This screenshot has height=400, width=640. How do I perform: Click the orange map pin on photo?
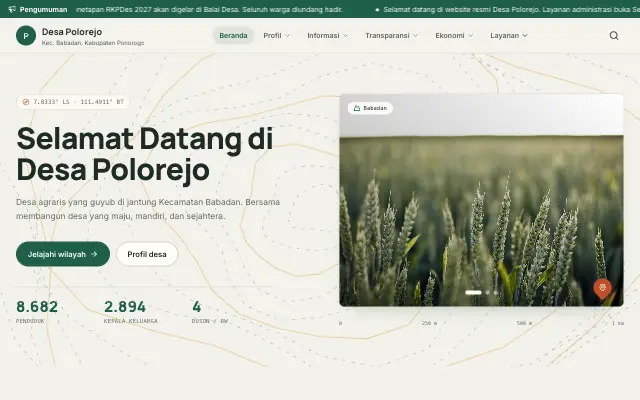(602, 289)
